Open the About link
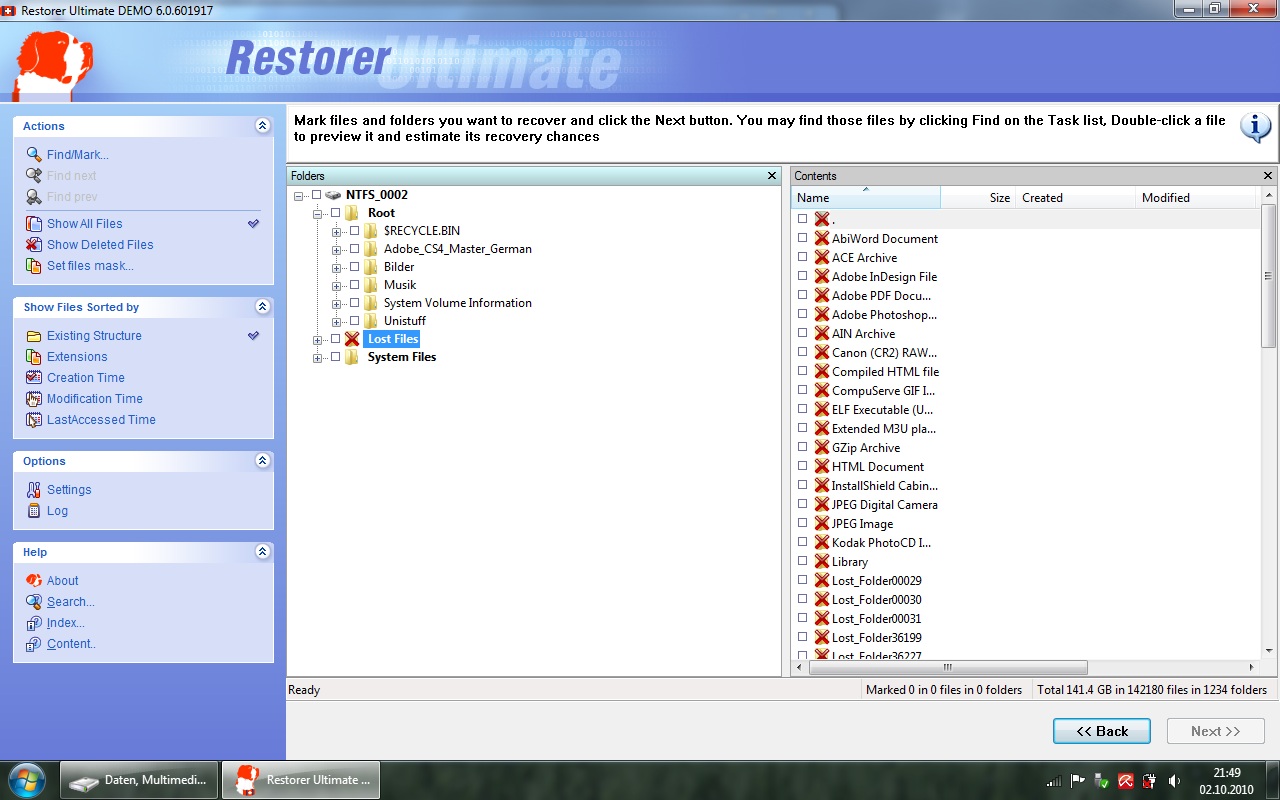The image size is (1280, 800). point(62,581)
